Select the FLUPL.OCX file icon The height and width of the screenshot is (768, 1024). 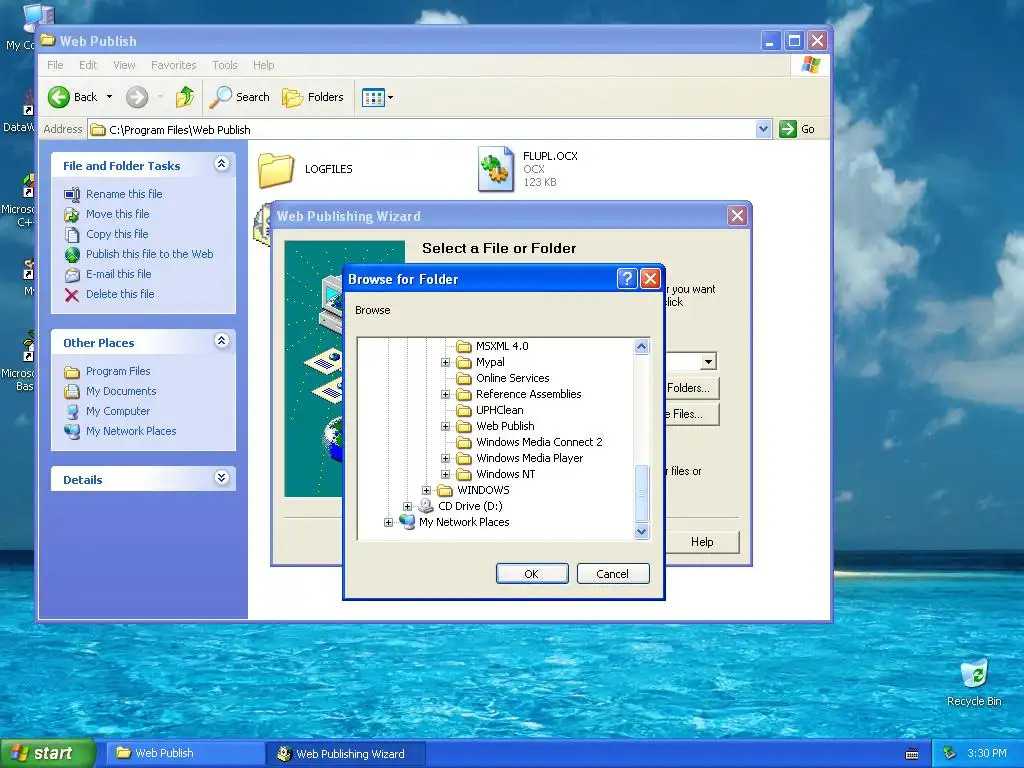(x=496, y=169)
